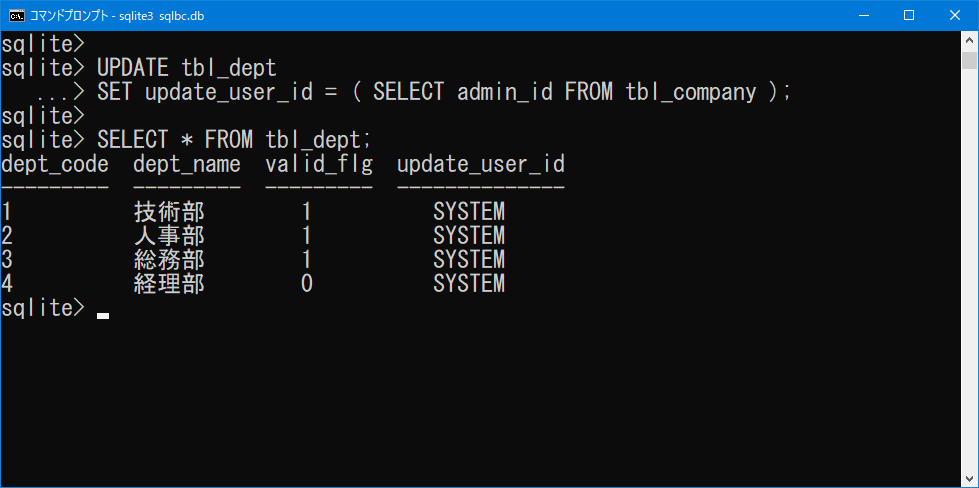979x488 pixels.
Task: Click the valid_flg column header
Action: [319, 165]
